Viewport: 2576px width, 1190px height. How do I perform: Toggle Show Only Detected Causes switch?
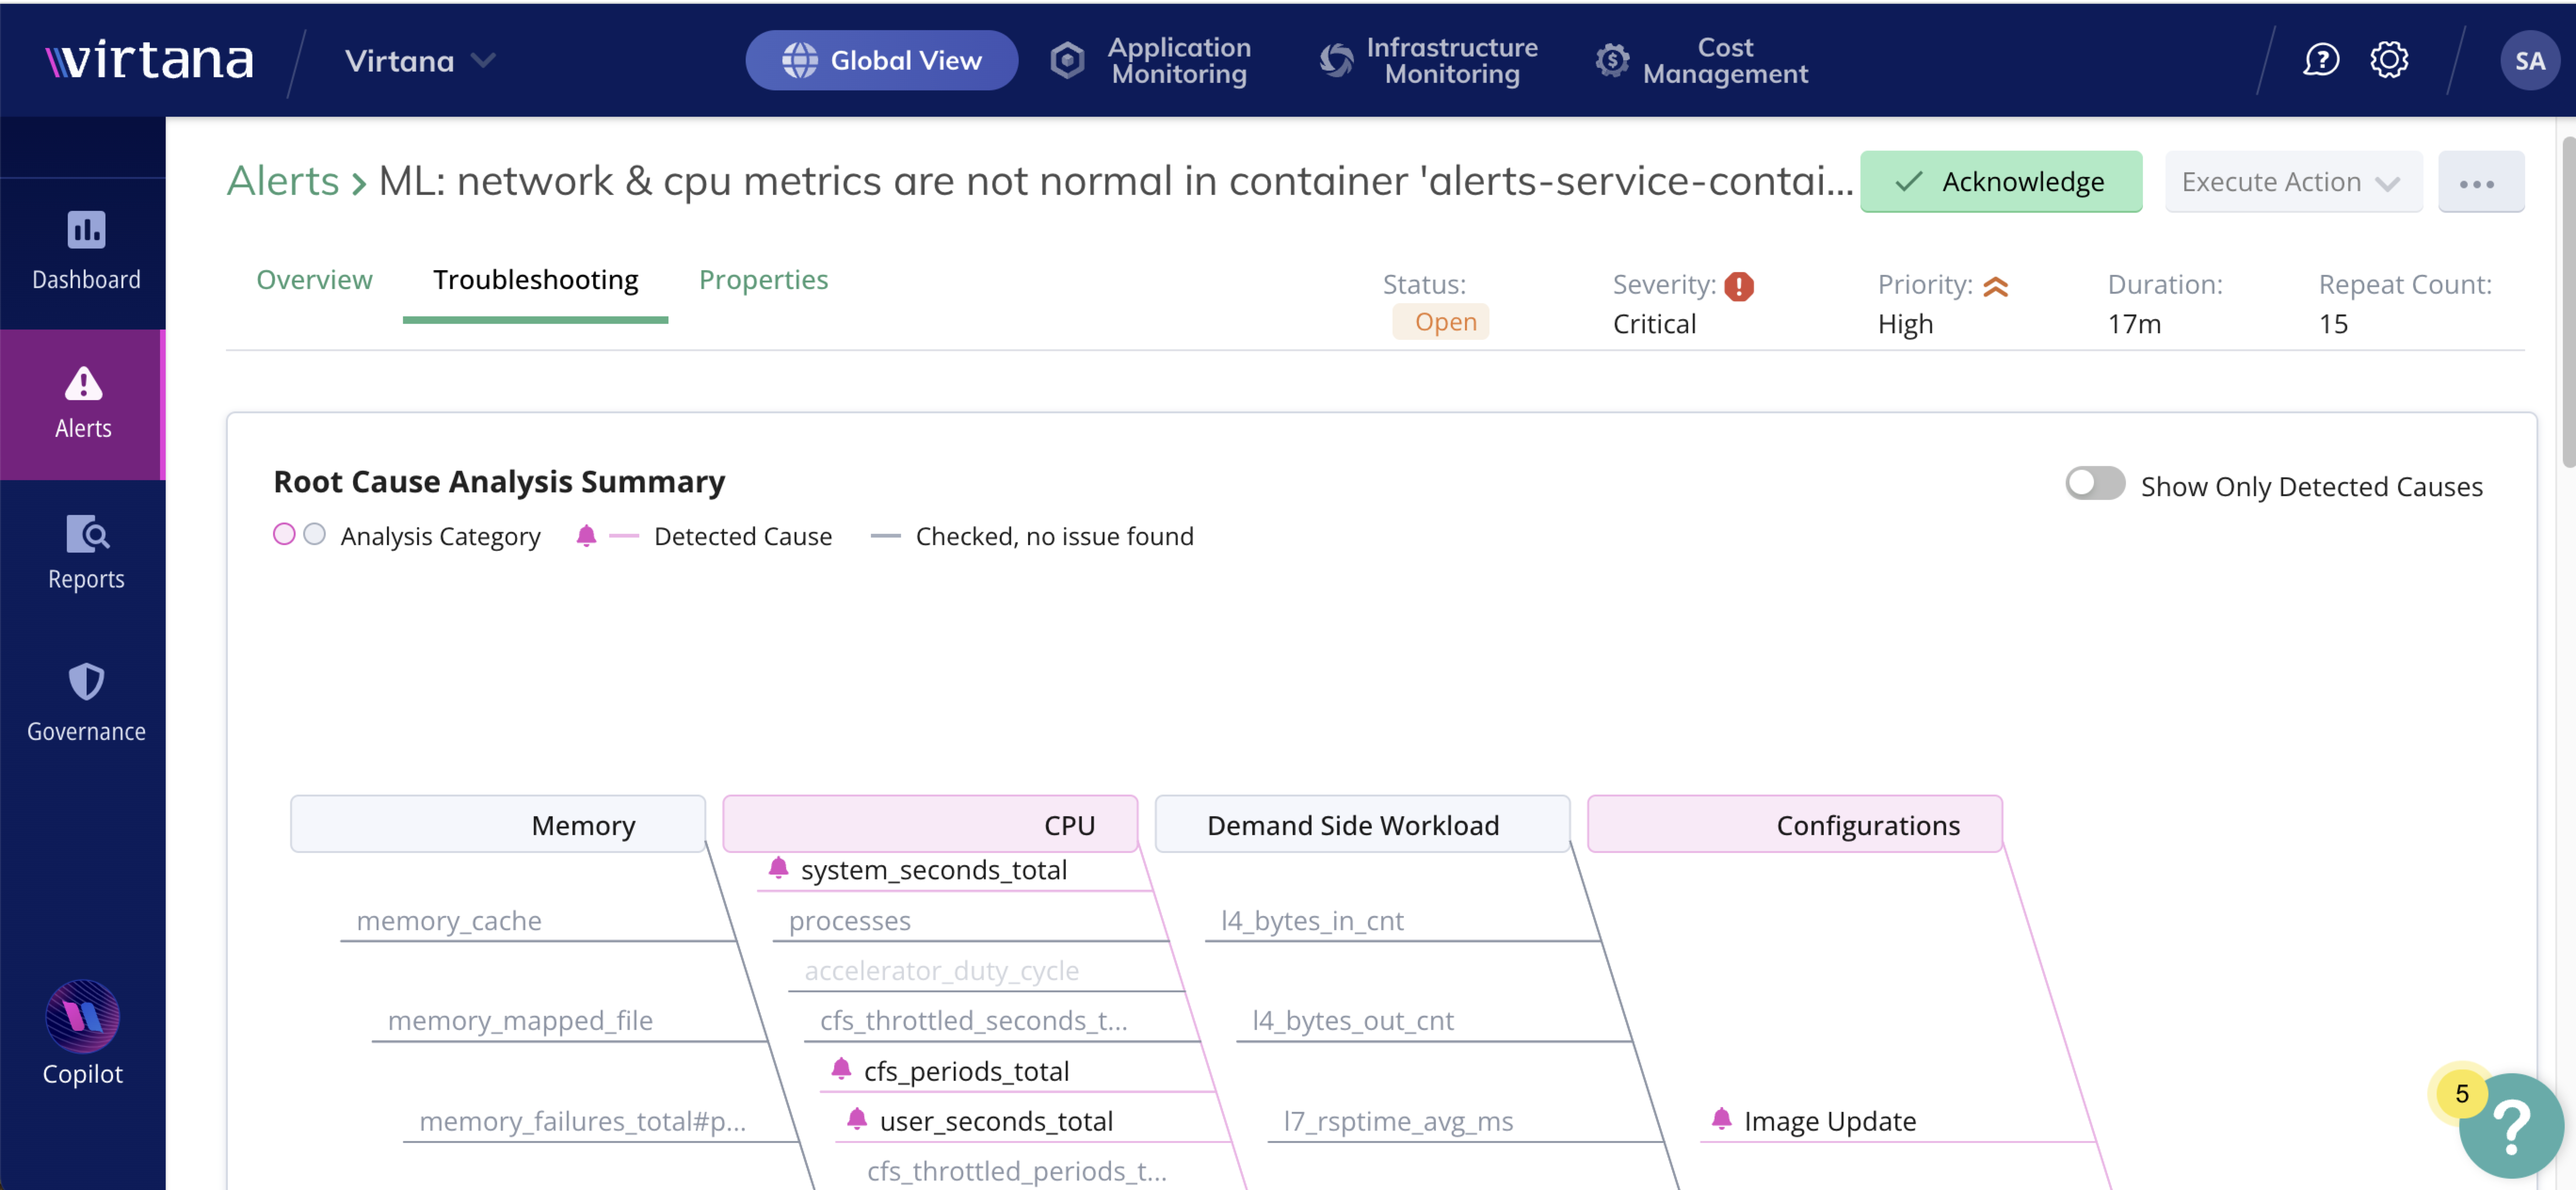pos(2095,484)
